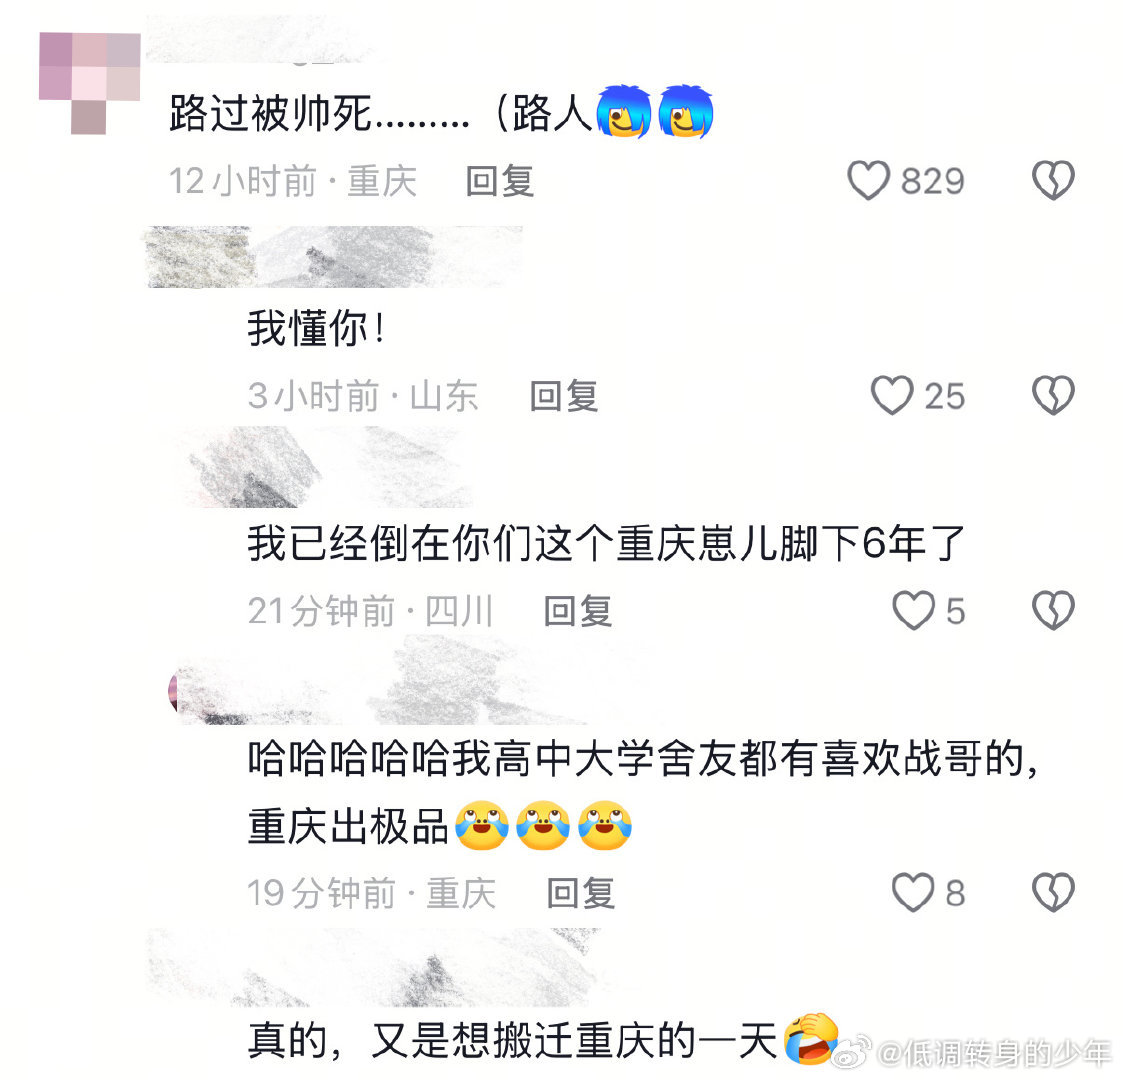Dislike the comment with 8 likes

pos(1053,892)
